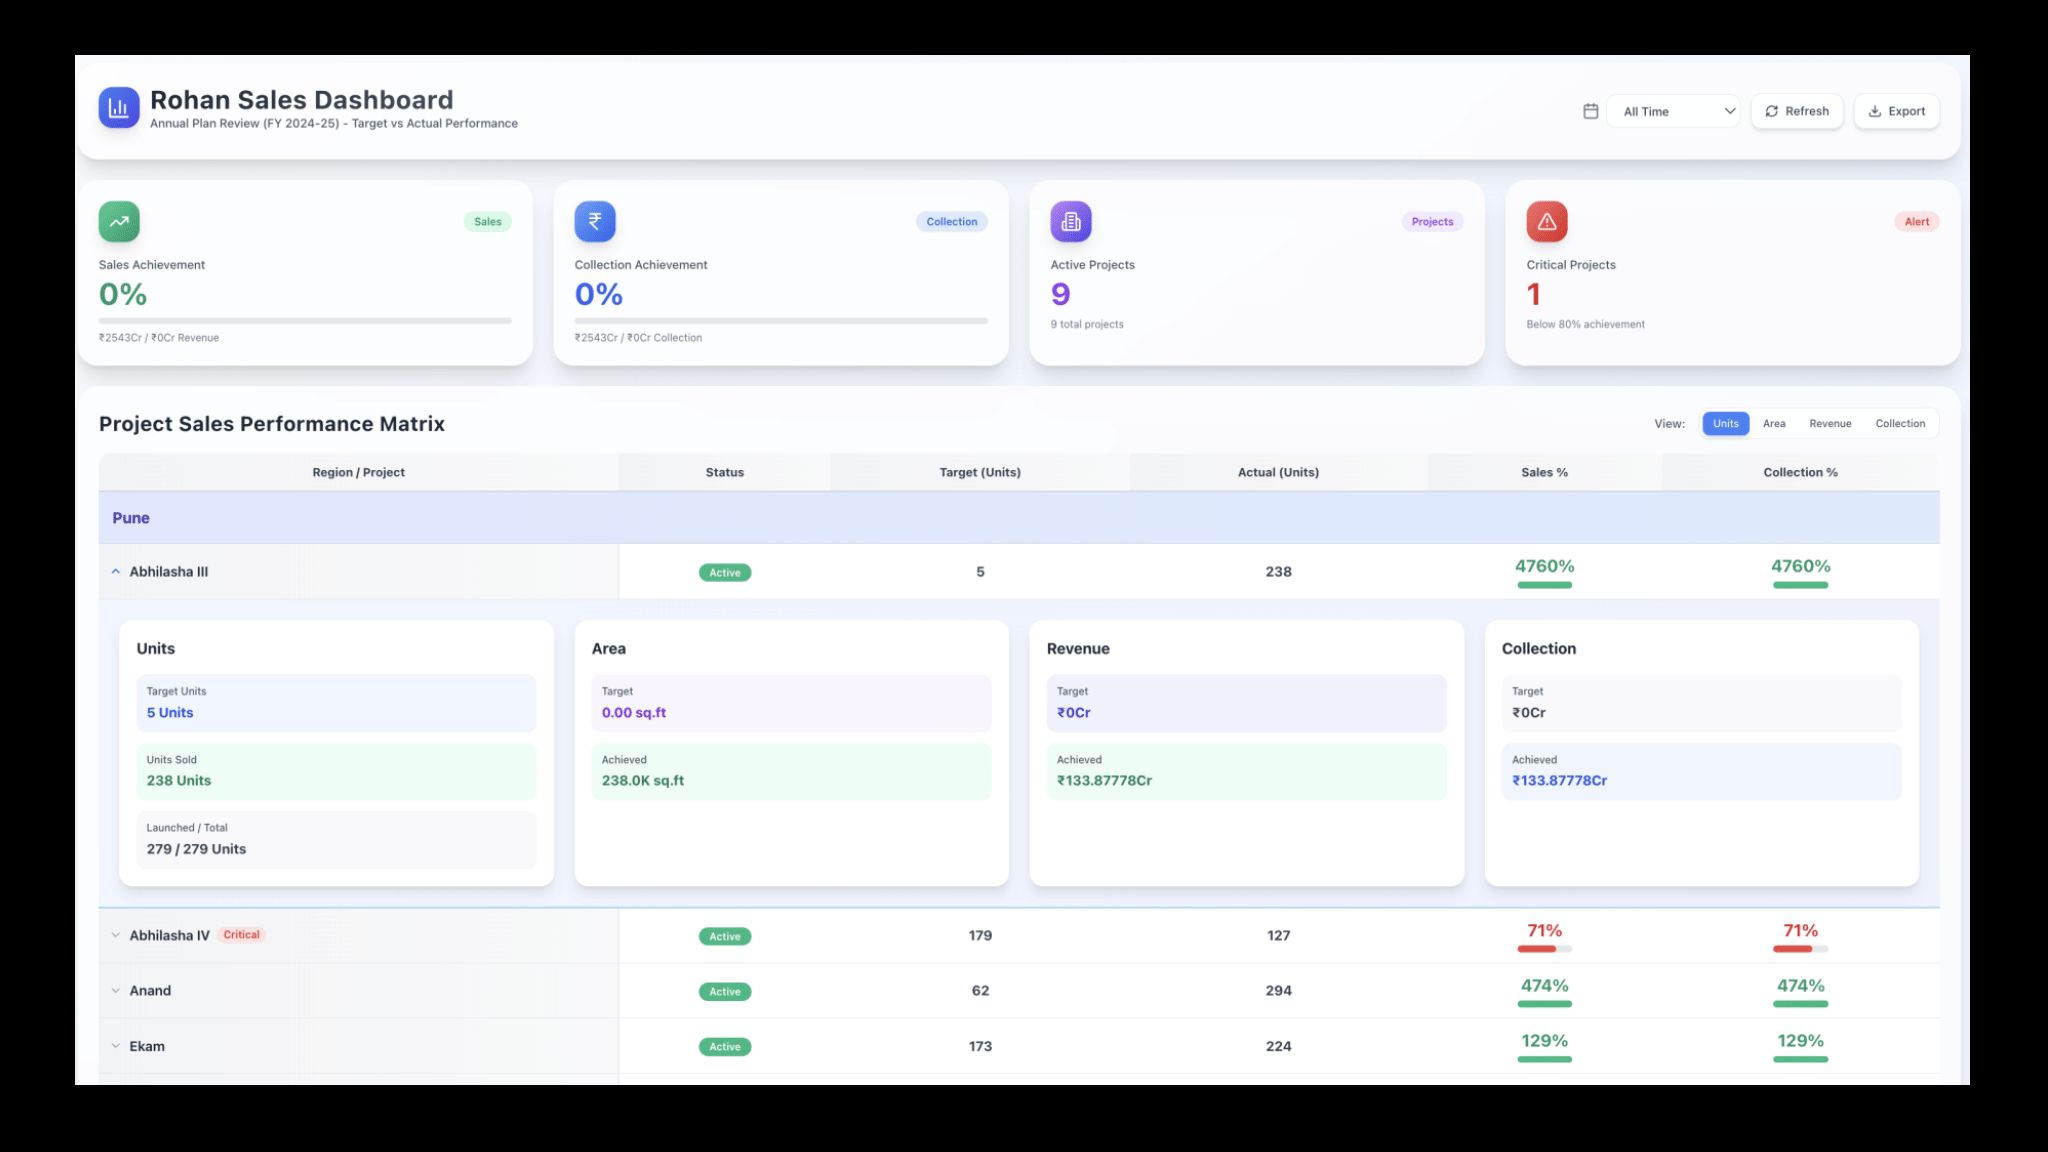Click the purple building Active Projects icon

(1070, 222)
